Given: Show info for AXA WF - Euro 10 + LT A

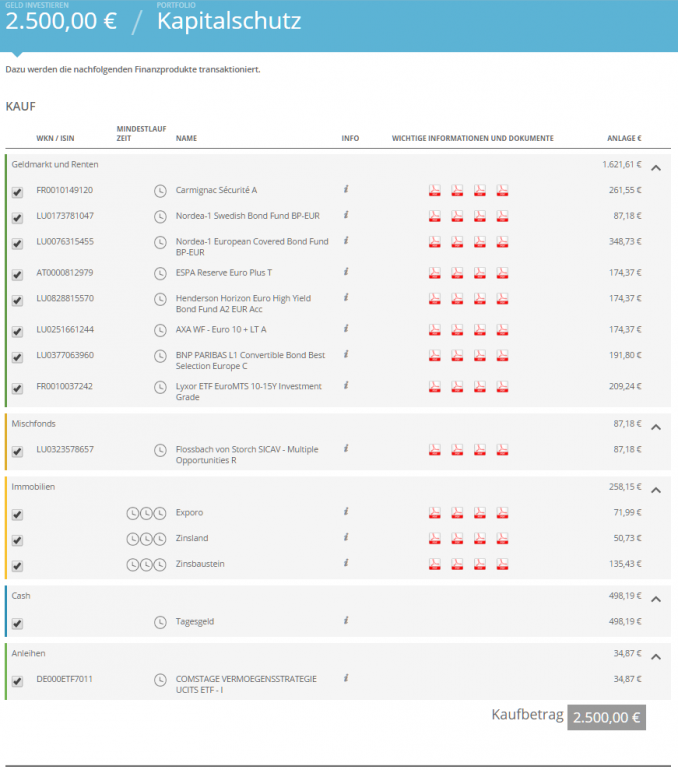Looking at the screenshot, I should 346,329.
